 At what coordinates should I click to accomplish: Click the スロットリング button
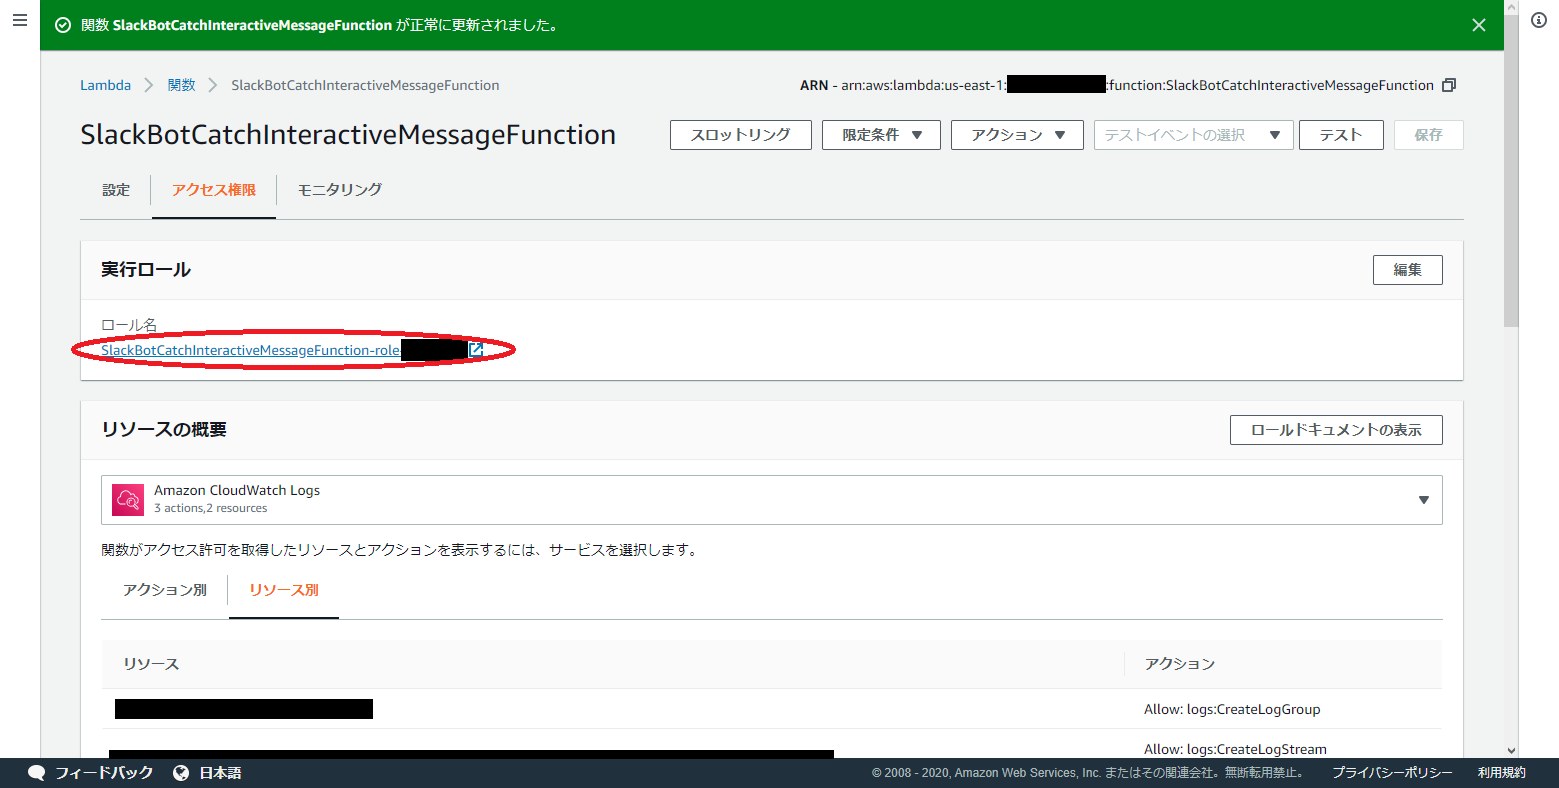coord(740,135)
